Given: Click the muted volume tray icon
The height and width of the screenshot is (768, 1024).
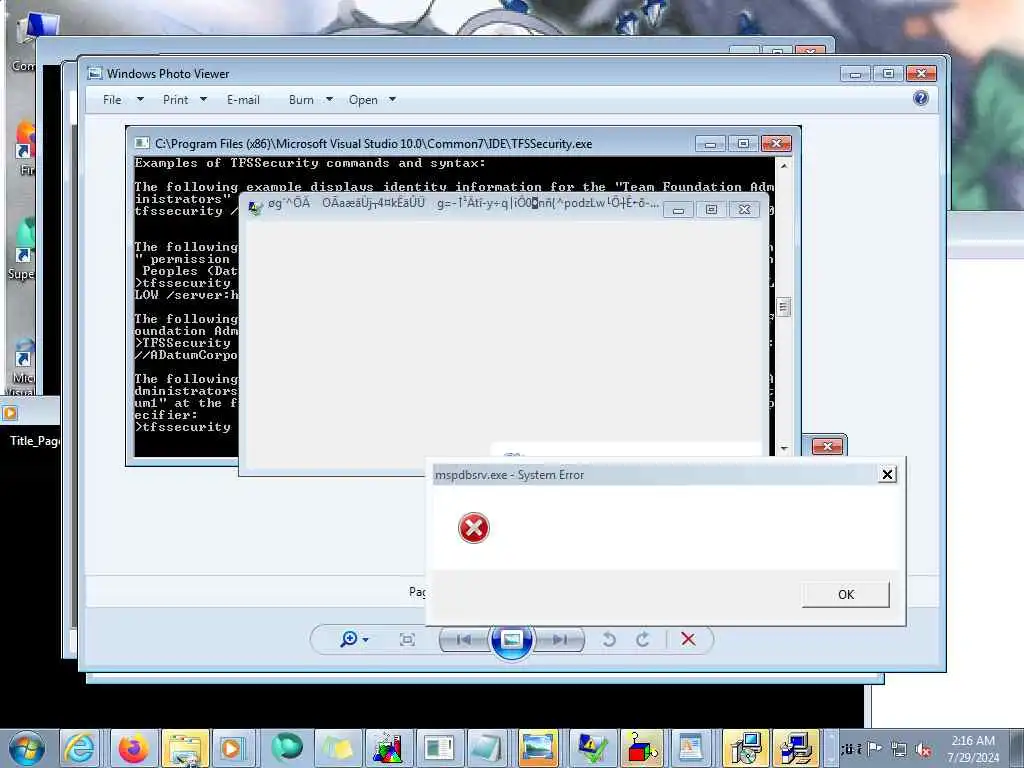Looking at the screenshot, I should coord(924,749).
